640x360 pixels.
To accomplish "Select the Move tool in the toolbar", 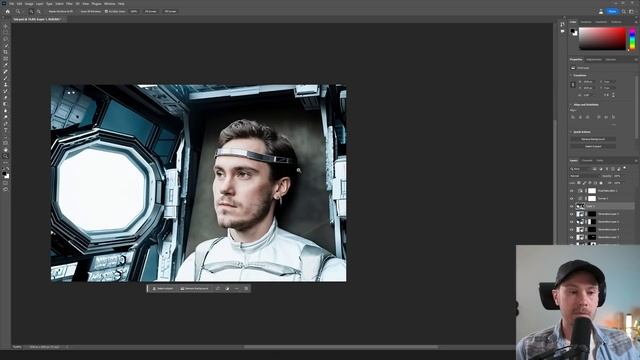I will coord(6,25).
